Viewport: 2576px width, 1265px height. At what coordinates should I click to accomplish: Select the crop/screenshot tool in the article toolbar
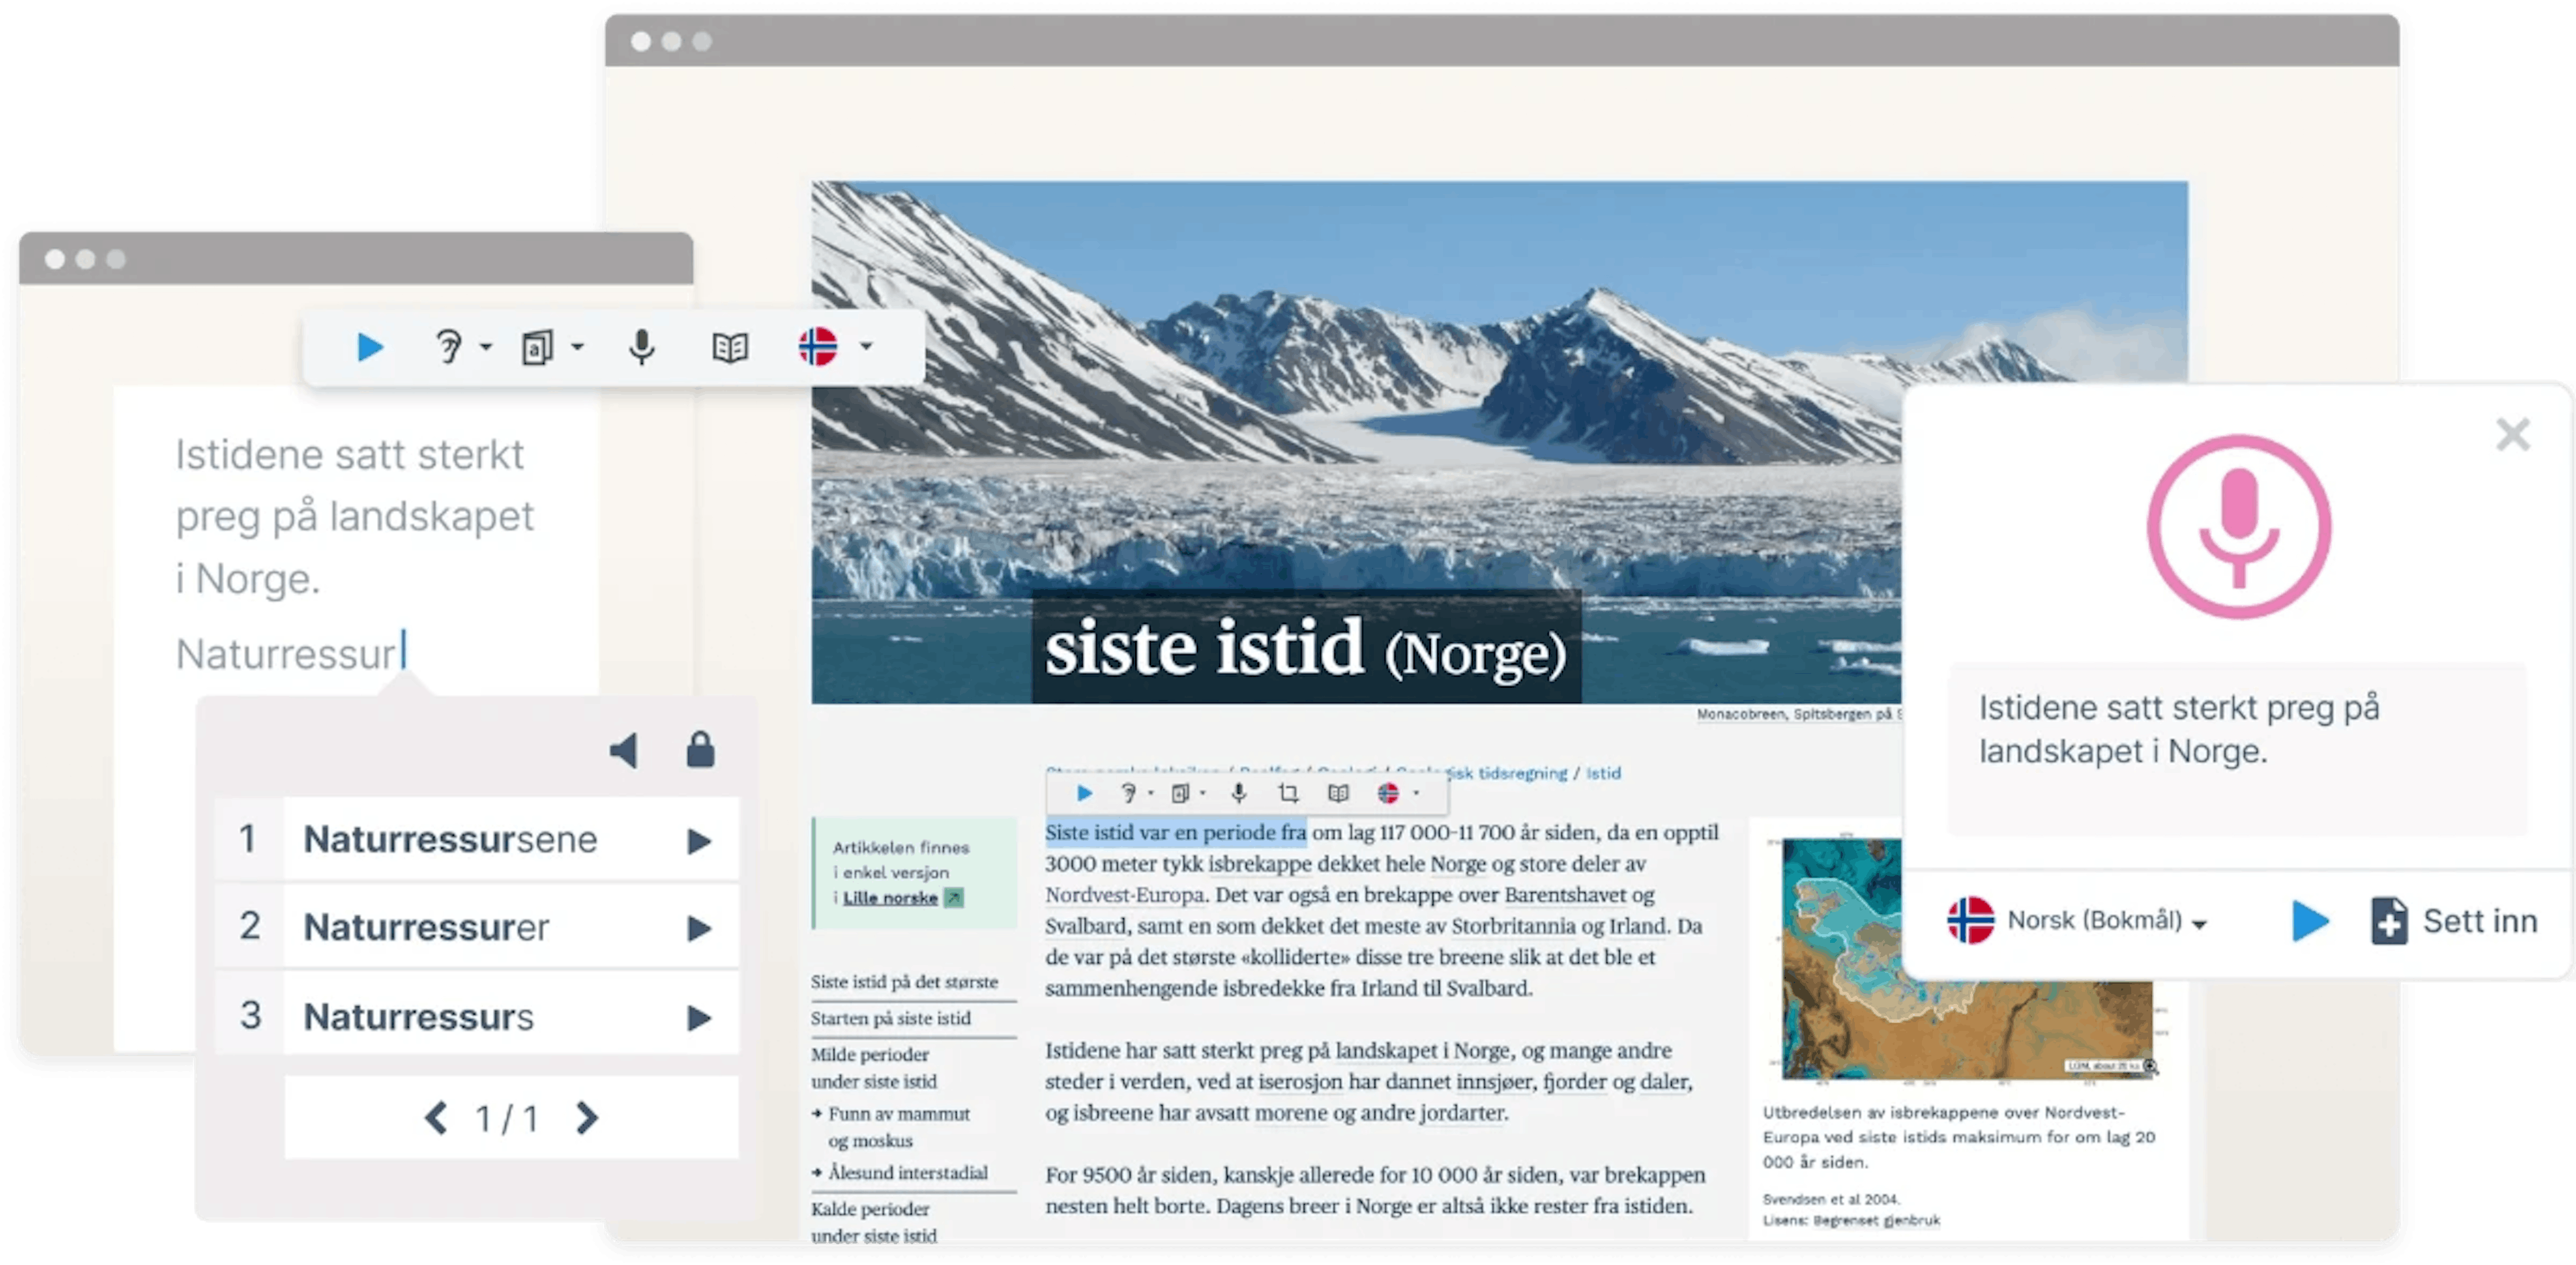(x=1289, y=793)
